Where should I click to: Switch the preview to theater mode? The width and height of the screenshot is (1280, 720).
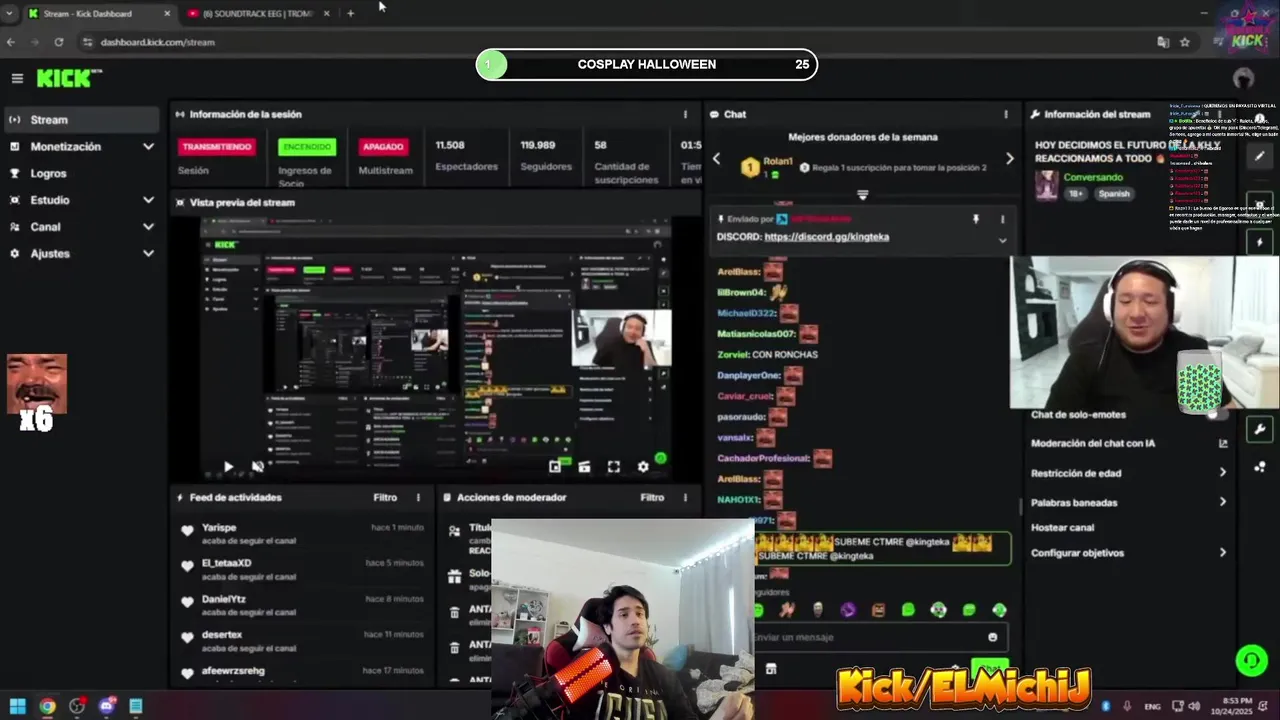point(584,466)
